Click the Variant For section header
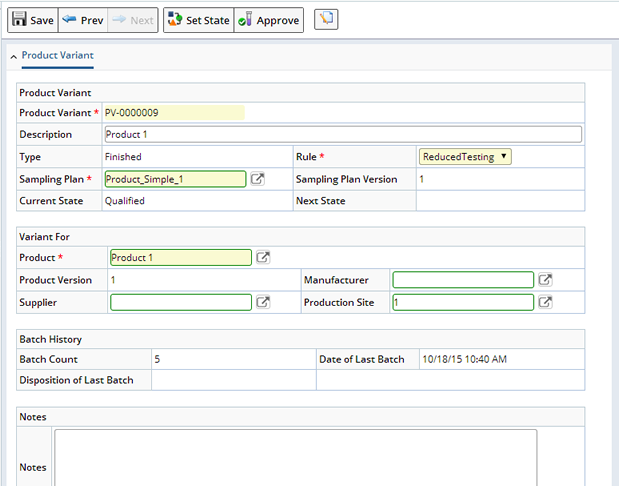The height and width of the screenshot is (486, 619). pos(300,236)
